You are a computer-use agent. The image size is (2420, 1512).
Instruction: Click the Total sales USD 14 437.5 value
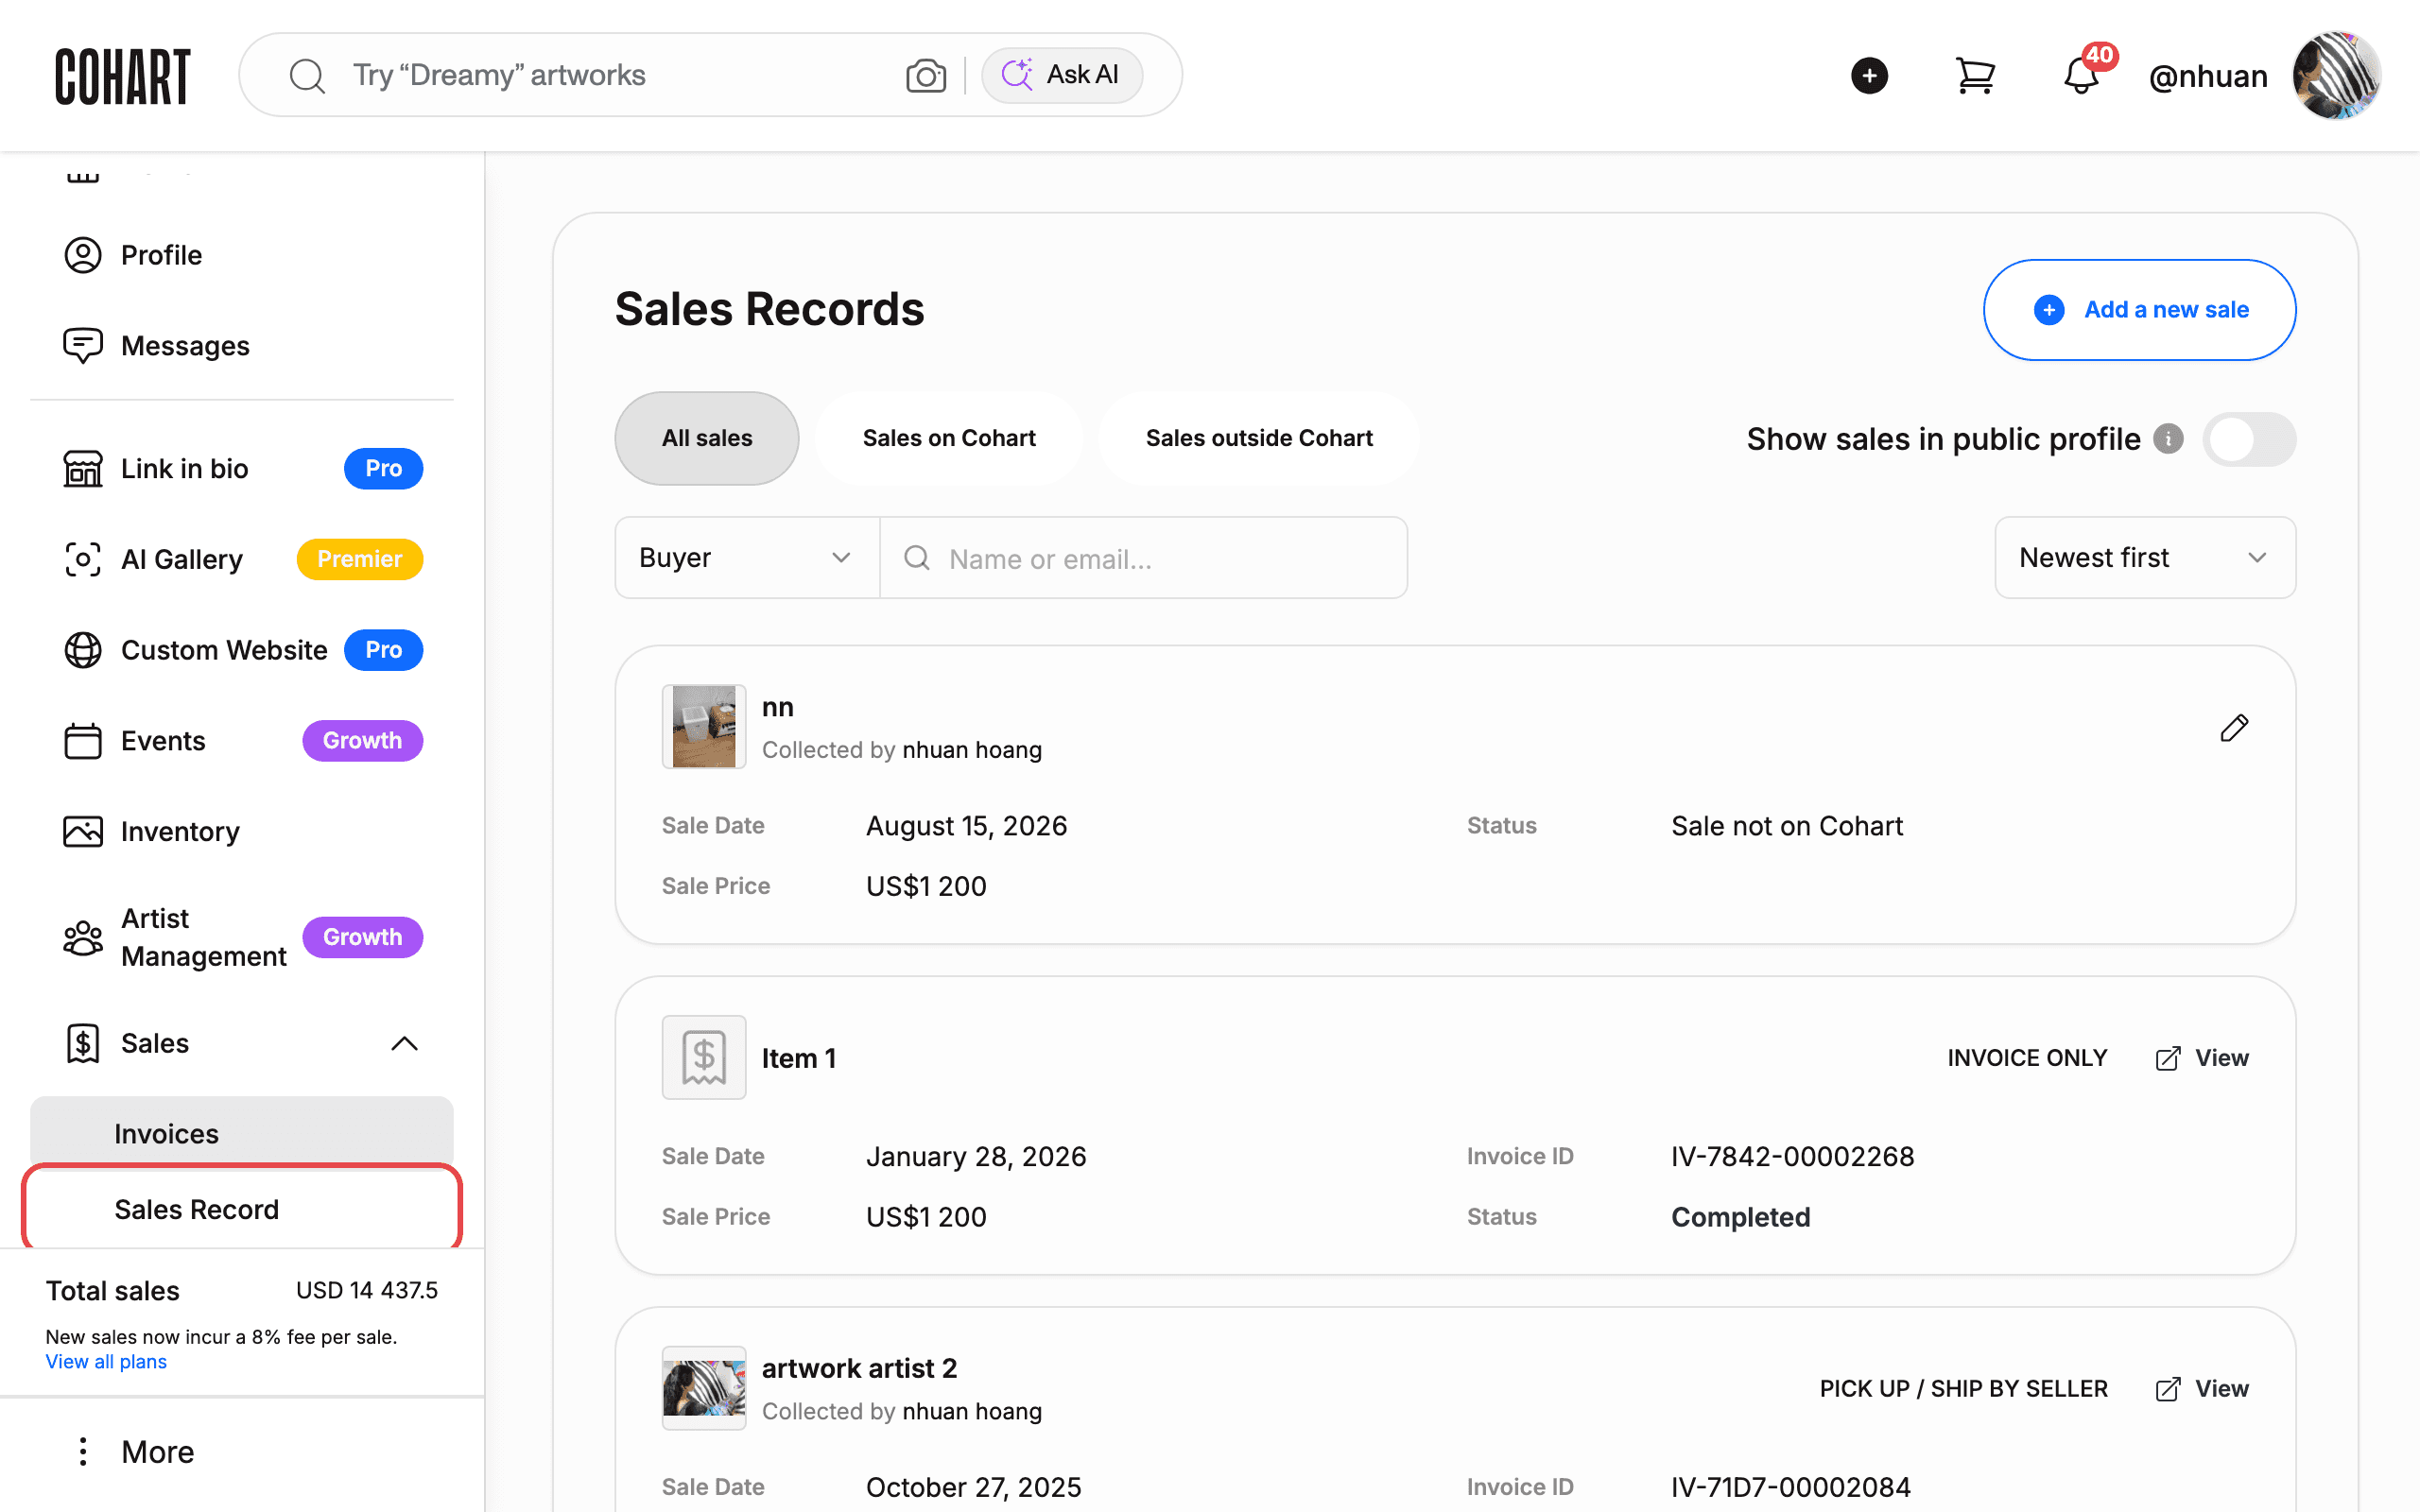367,1291
